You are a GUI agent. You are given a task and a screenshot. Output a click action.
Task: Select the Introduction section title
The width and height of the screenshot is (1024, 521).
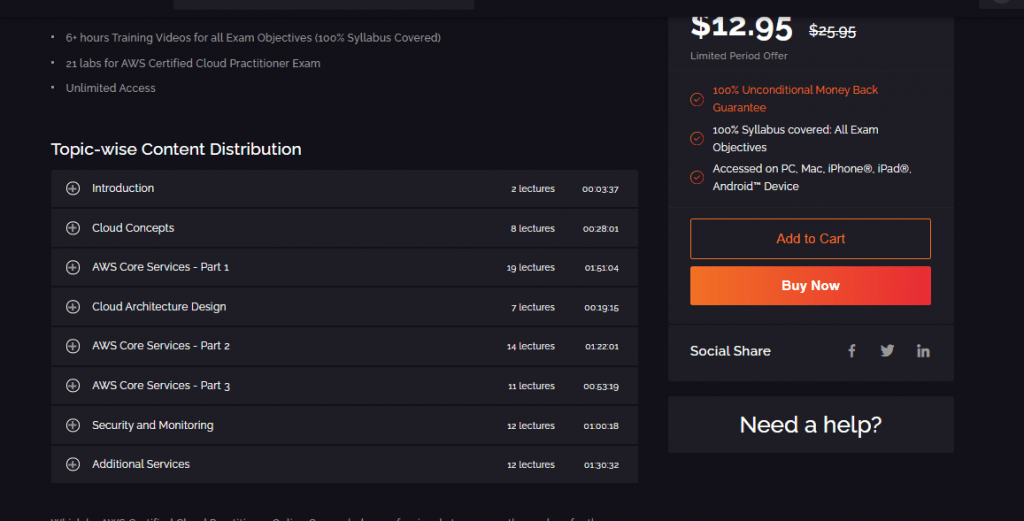coord(123,188)
